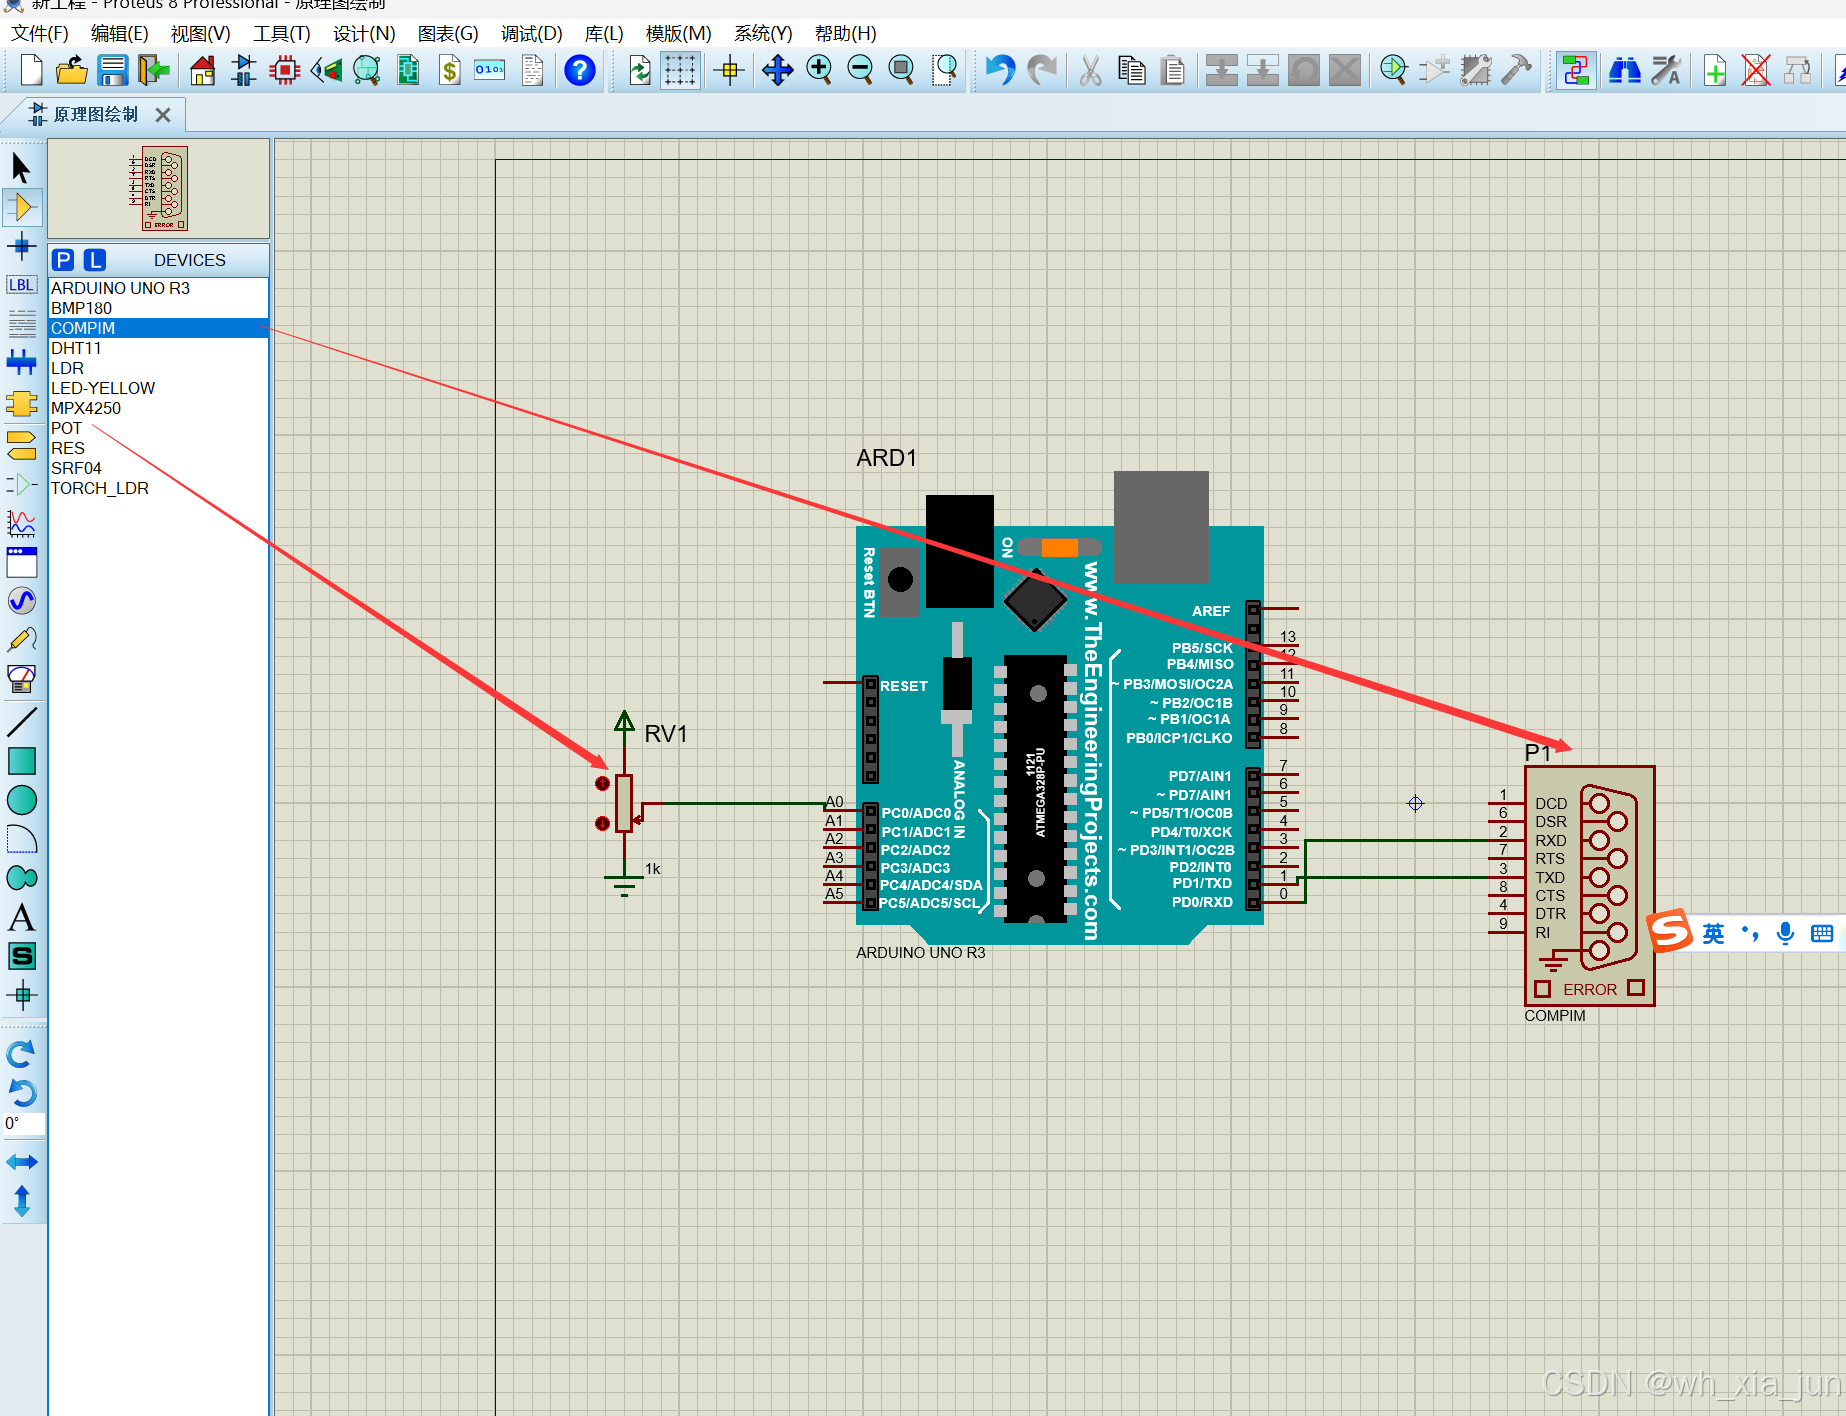Image resolution: width=1846 pixels, height=1416 pixels.
Task: Open the Graph mode tool
Action: (21, 523)
